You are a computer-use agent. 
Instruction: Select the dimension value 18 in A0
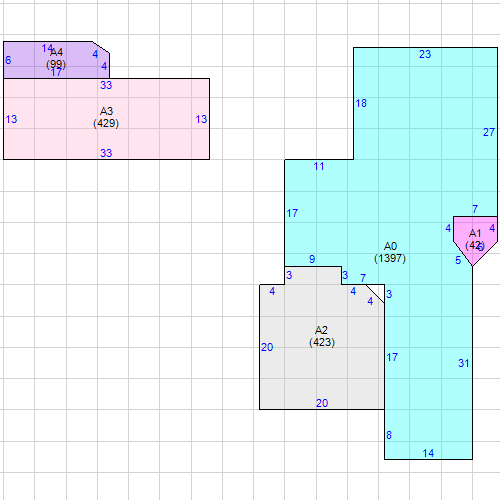tap(361, 103)
